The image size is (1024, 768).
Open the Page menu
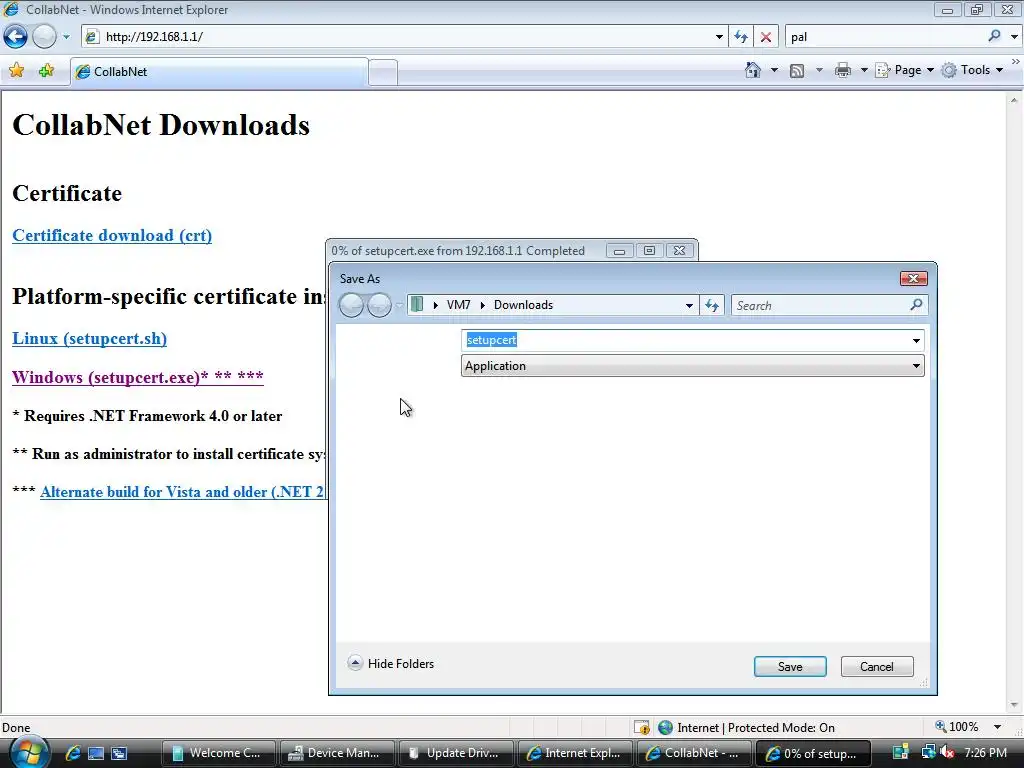tap(904, 70)
